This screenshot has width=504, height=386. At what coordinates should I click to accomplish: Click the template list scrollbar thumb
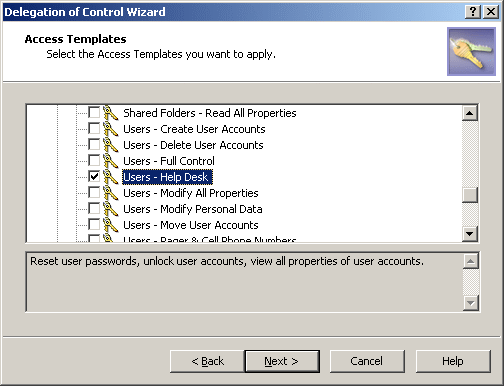pyautogui.click(x=470, y=195)
